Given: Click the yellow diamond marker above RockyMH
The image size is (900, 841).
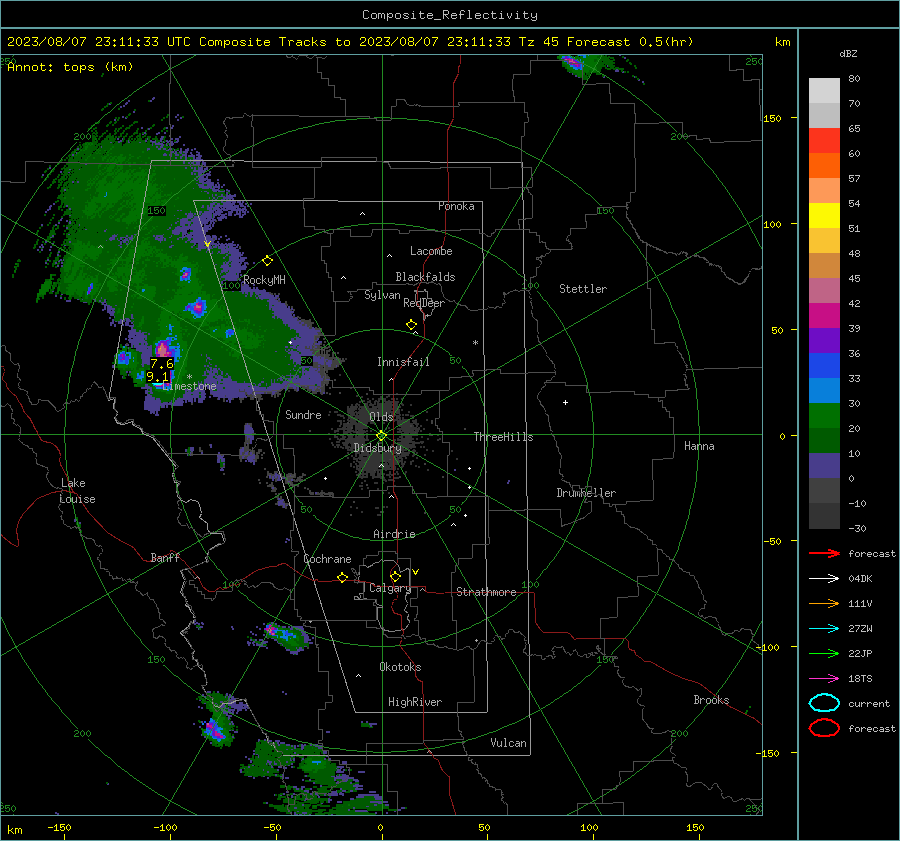Looking at the screenshot, I should pos(267,261).
